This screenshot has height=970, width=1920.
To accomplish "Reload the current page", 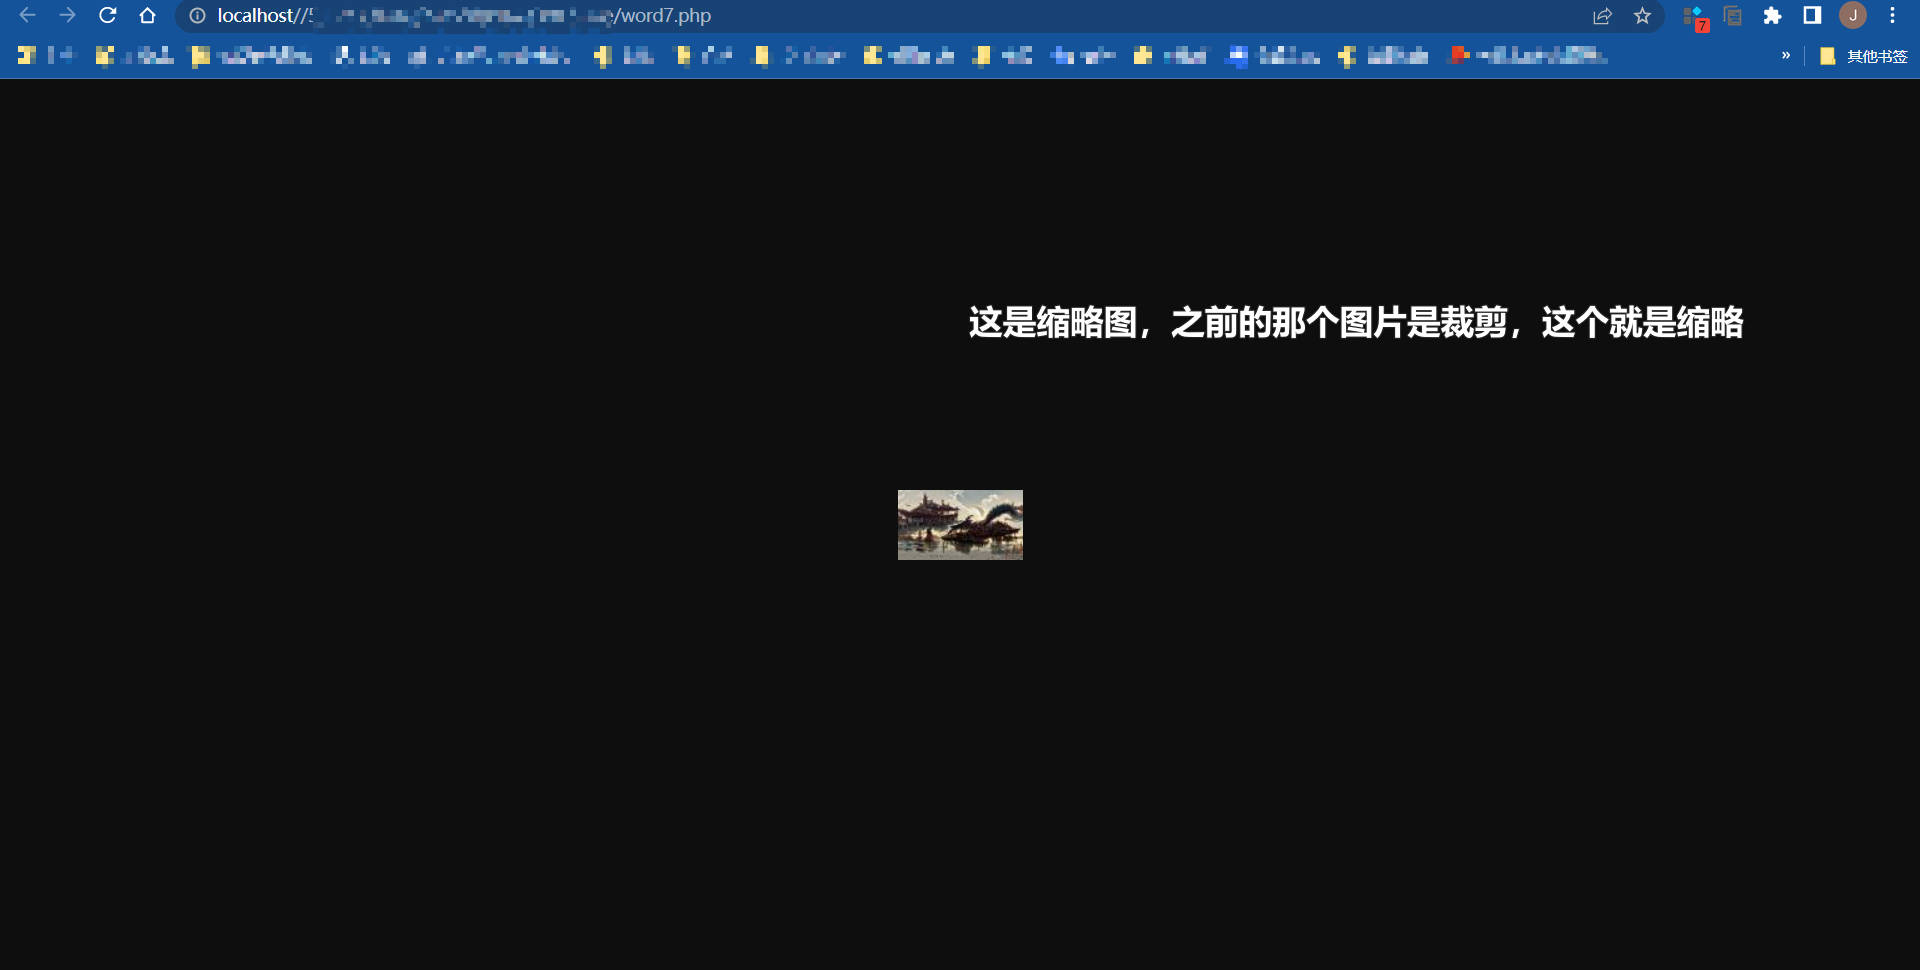I will [x=108, y=16].
